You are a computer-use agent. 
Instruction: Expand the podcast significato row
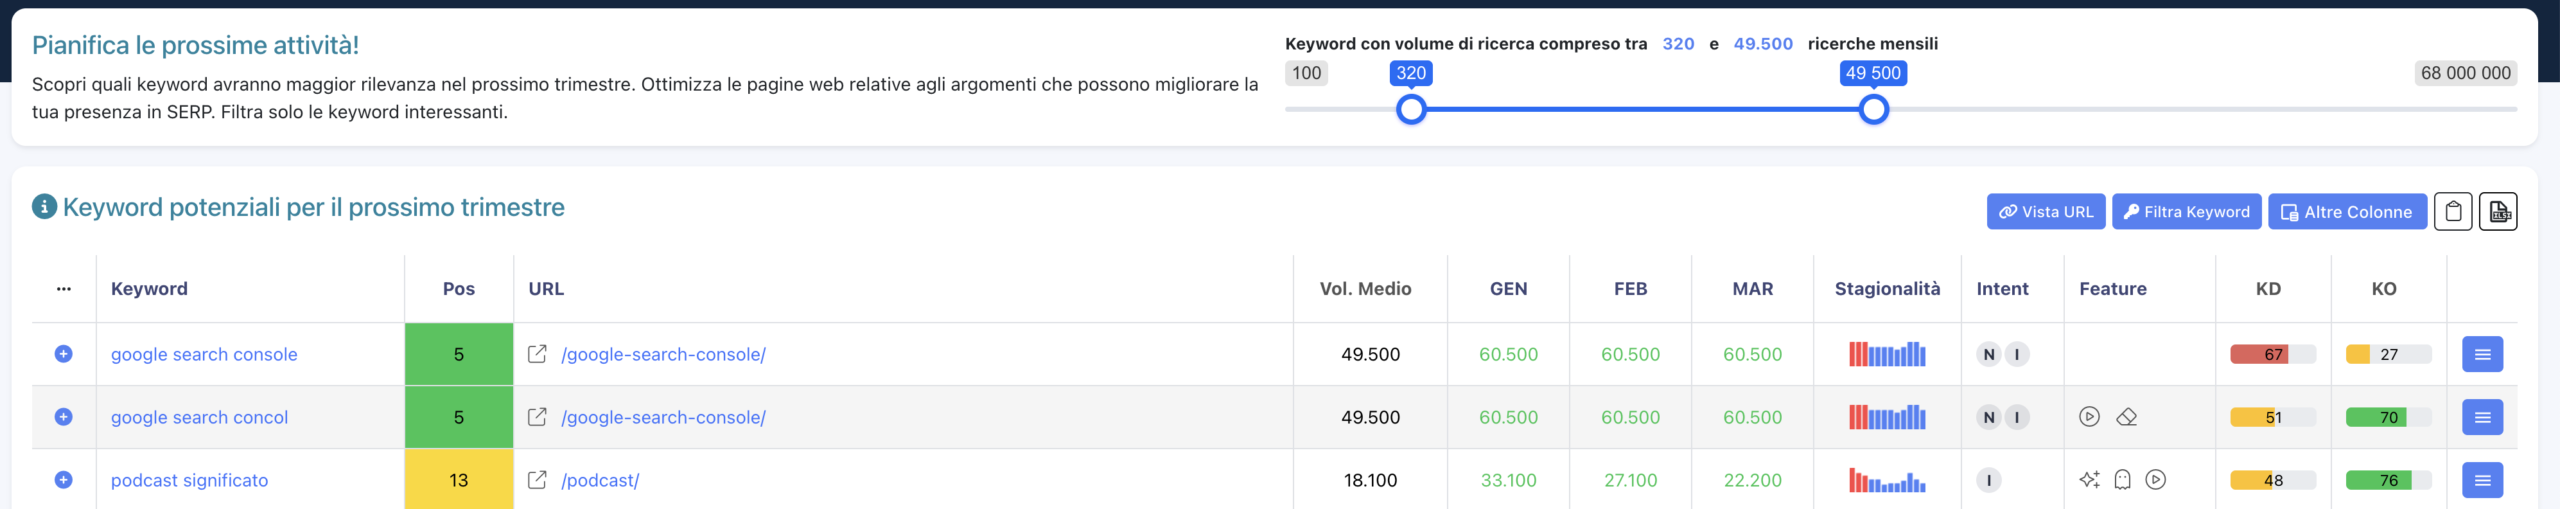pyautogui.click(x=63, y=480)
